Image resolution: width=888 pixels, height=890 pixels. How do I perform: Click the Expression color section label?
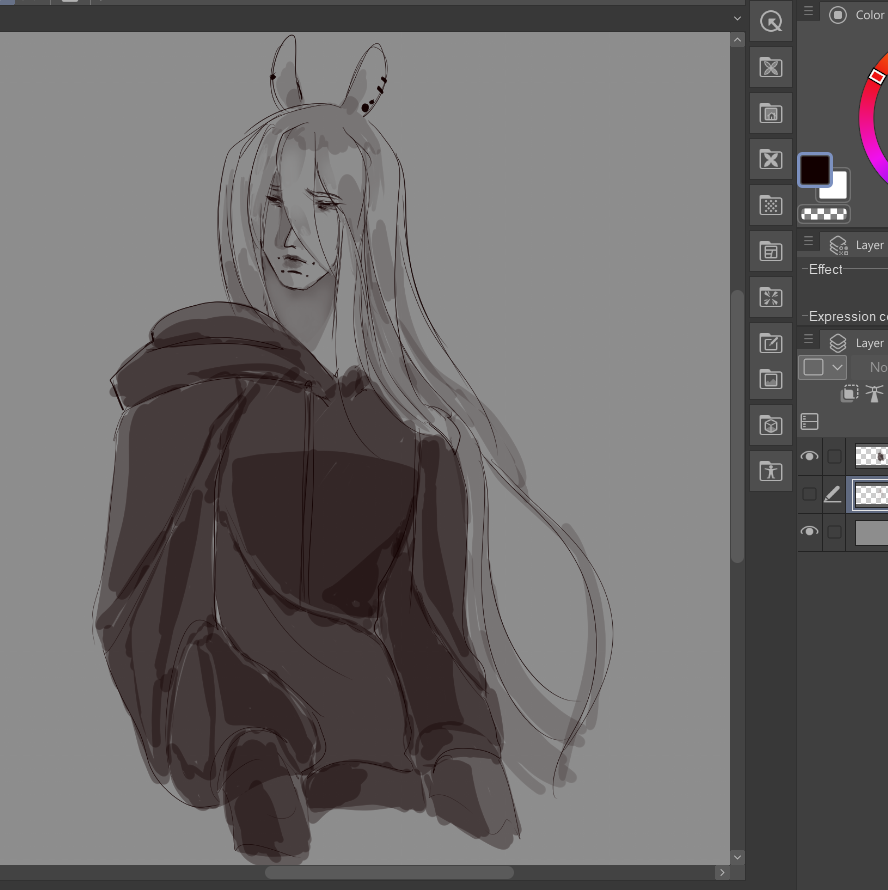[848, 316]
